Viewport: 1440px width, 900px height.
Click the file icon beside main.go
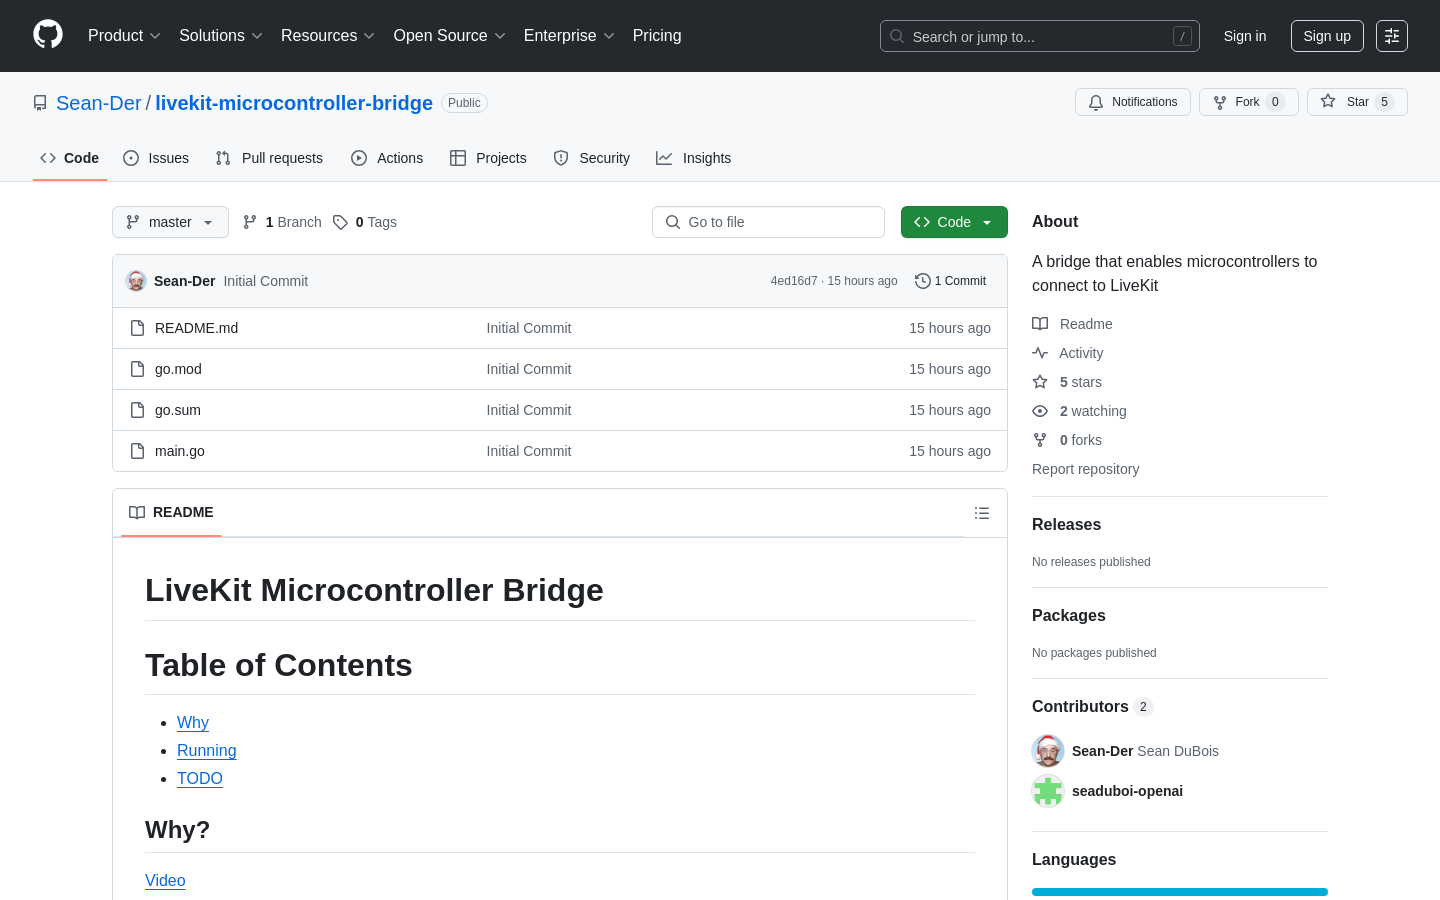(x=138, y=451)
